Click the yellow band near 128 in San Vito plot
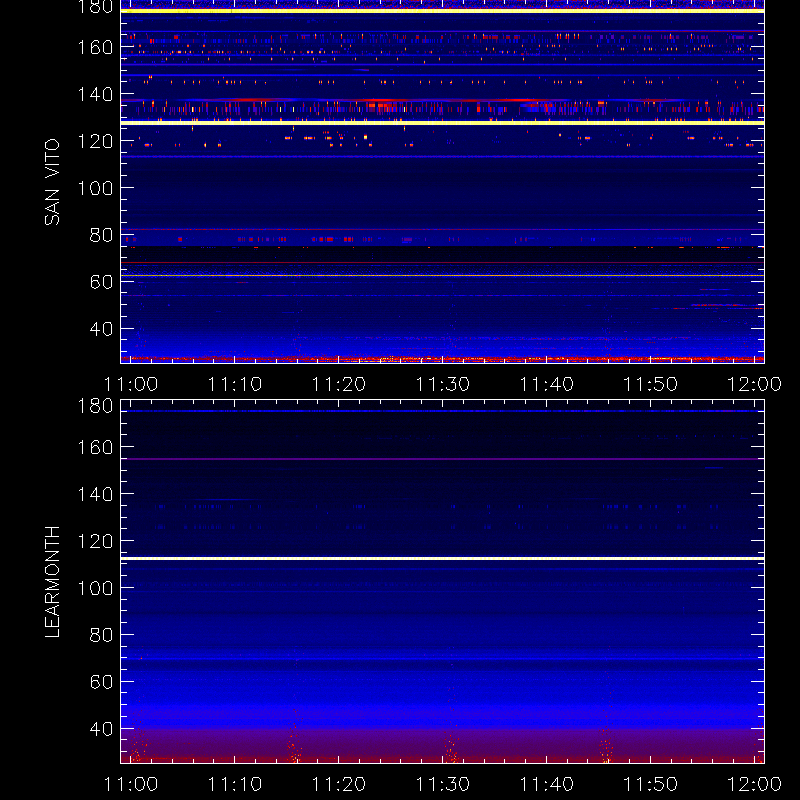The image size is (800, 800). click(x=442, y=122)
